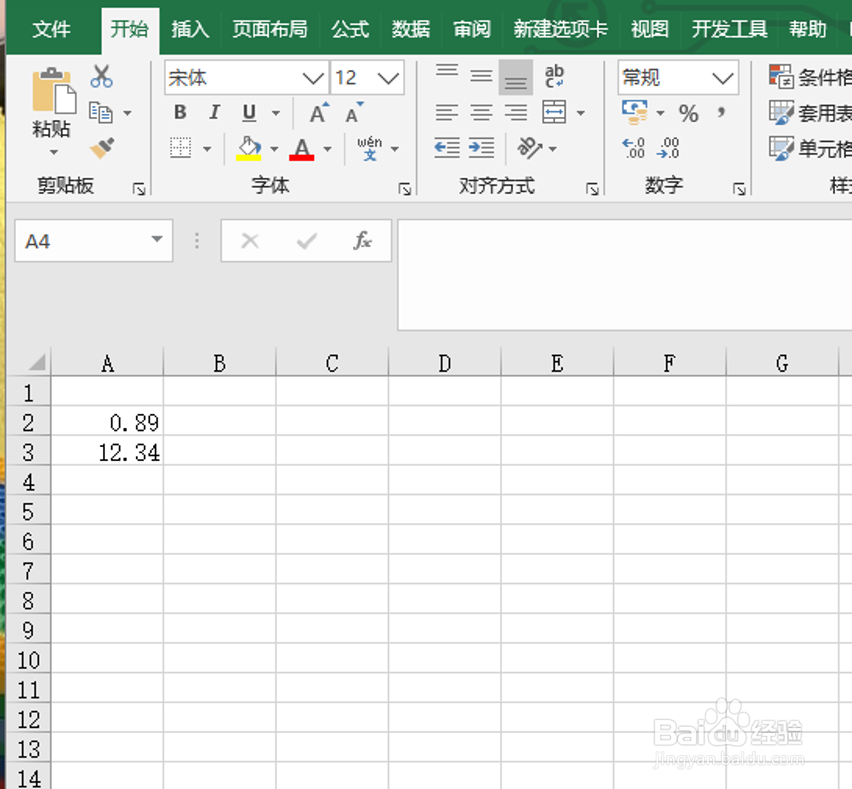Open the font size dropdown 12
This screenshot has height=789, width=852.
[x=389, y=78]
